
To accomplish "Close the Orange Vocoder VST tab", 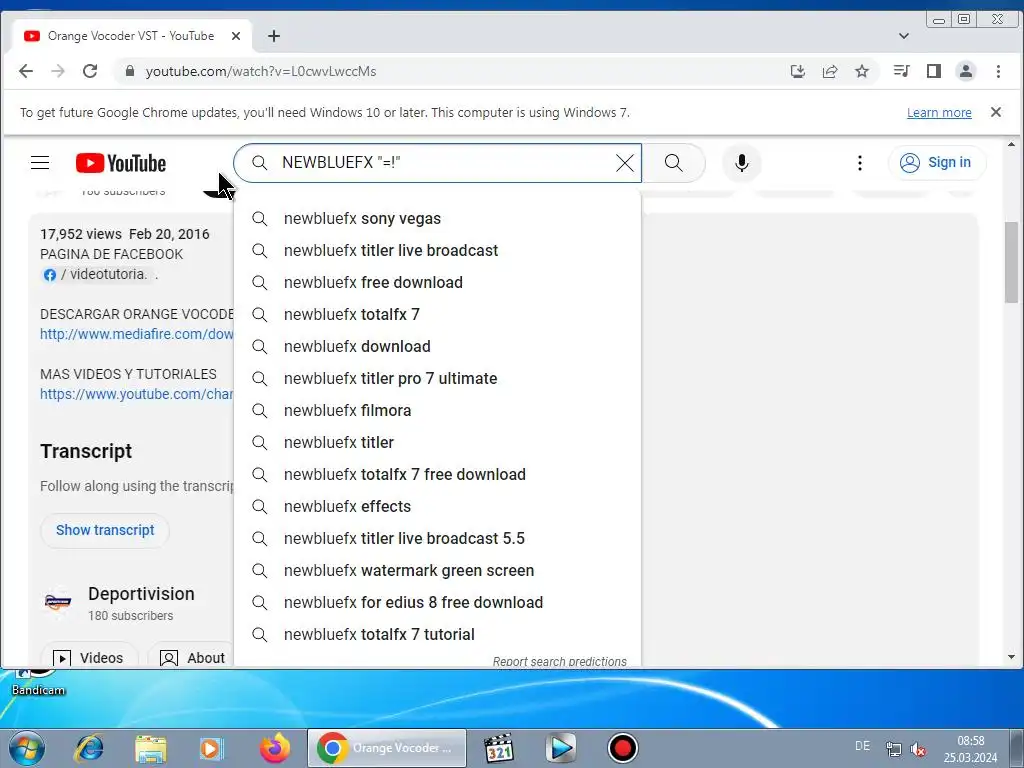I will pyautogui.click(x=236, y=36).
